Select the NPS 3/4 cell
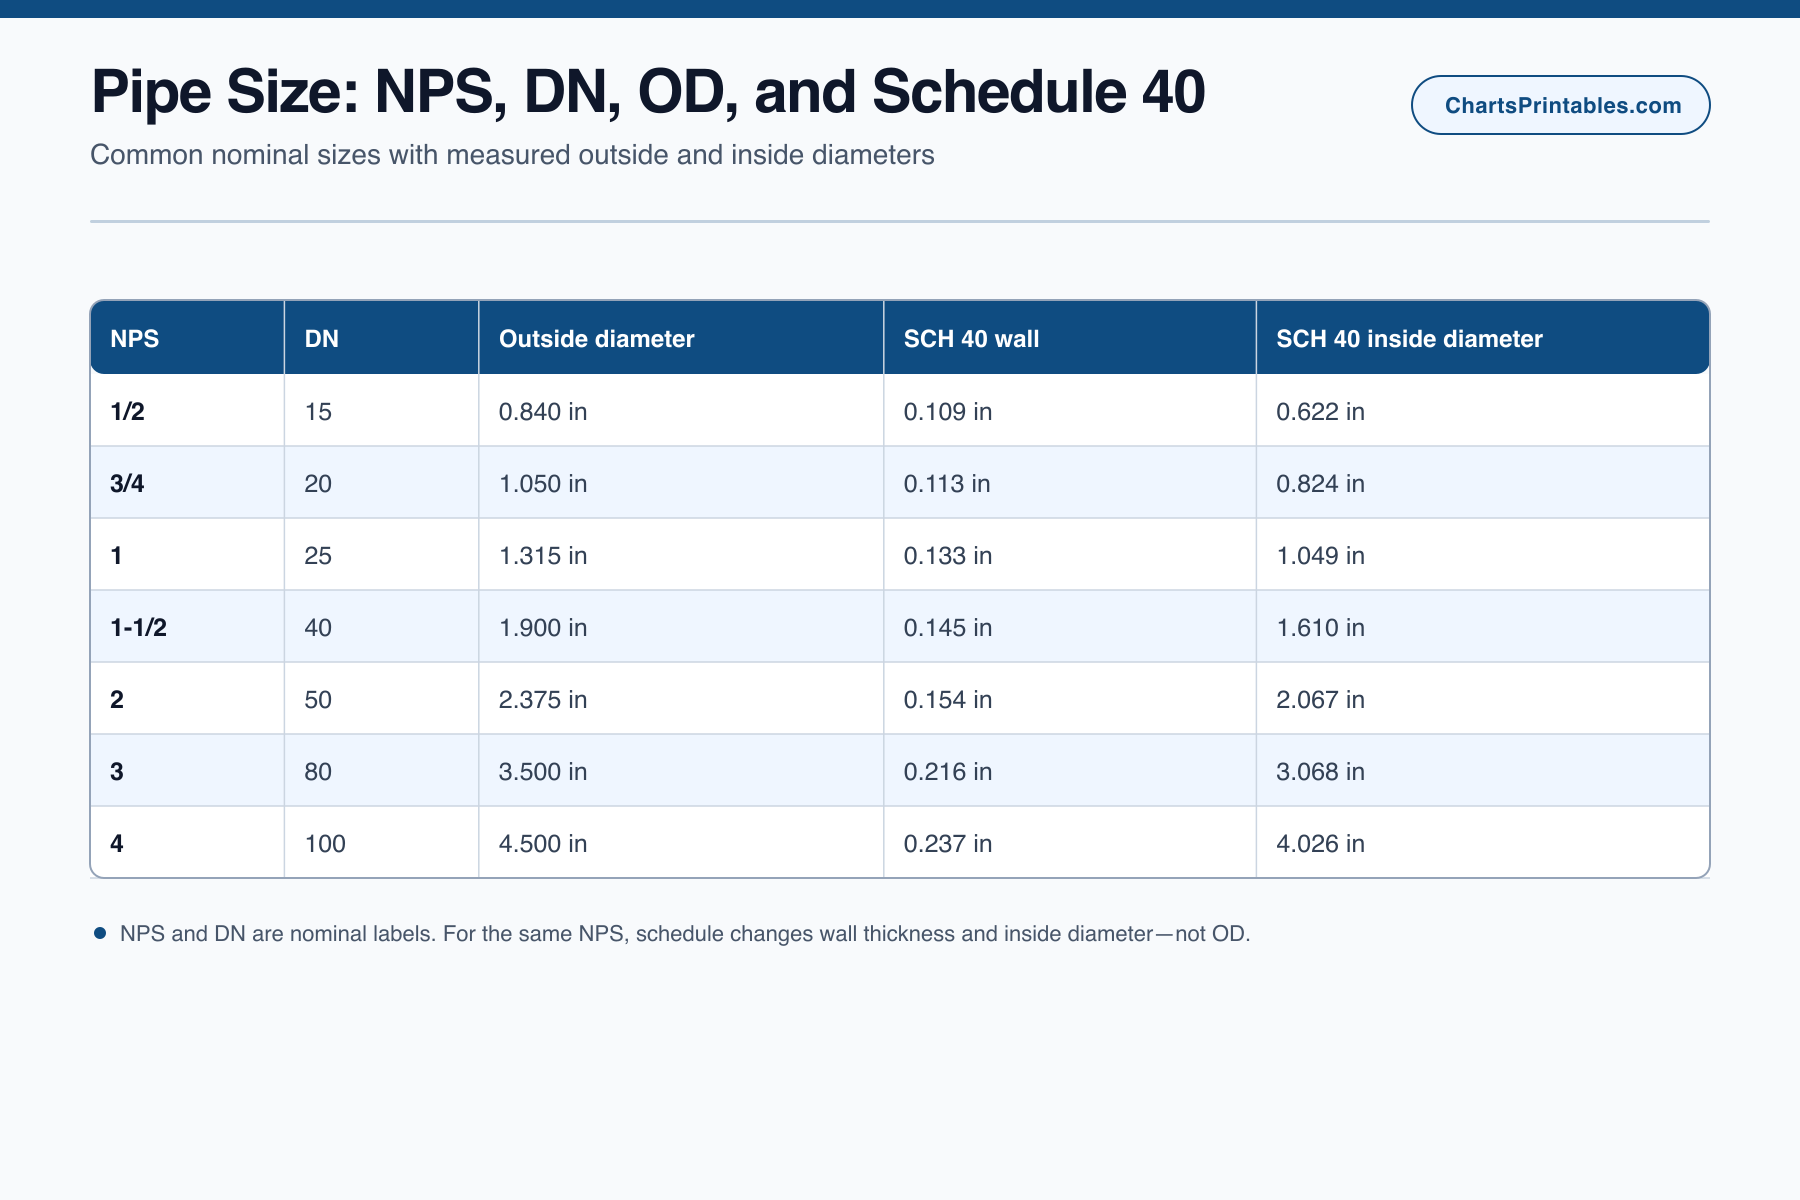This screenshot has height=1200, width=1800. 187,483
